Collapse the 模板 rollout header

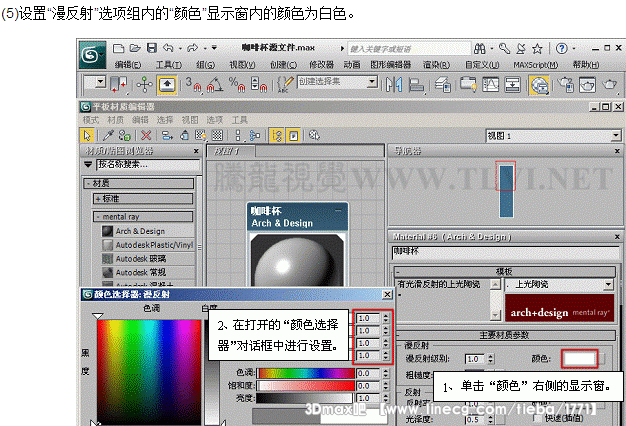pyautogui.click(x=505, y=271)
